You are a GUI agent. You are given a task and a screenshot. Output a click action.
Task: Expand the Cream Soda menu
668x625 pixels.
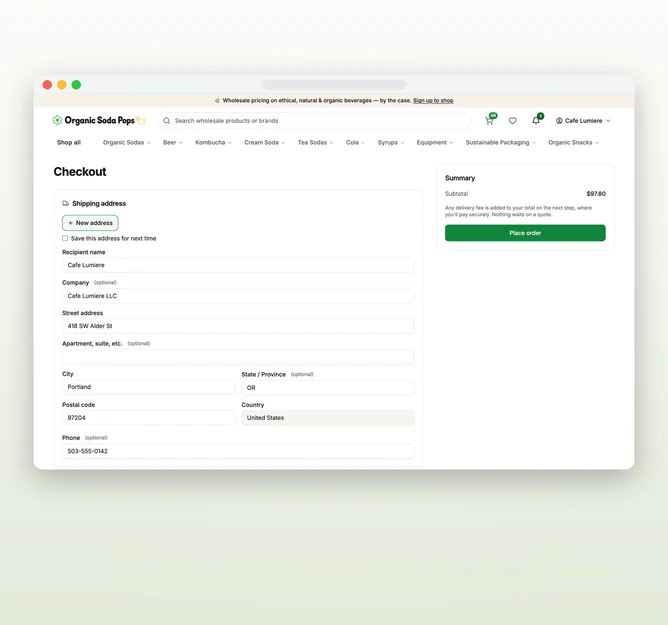point(264,143)
